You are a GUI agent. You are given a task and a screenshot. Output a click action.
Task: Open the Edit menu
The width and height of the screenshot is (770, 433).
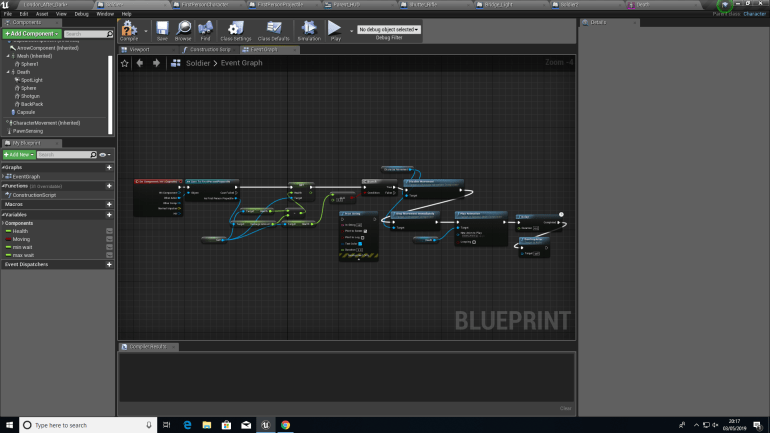click(24, 14)
